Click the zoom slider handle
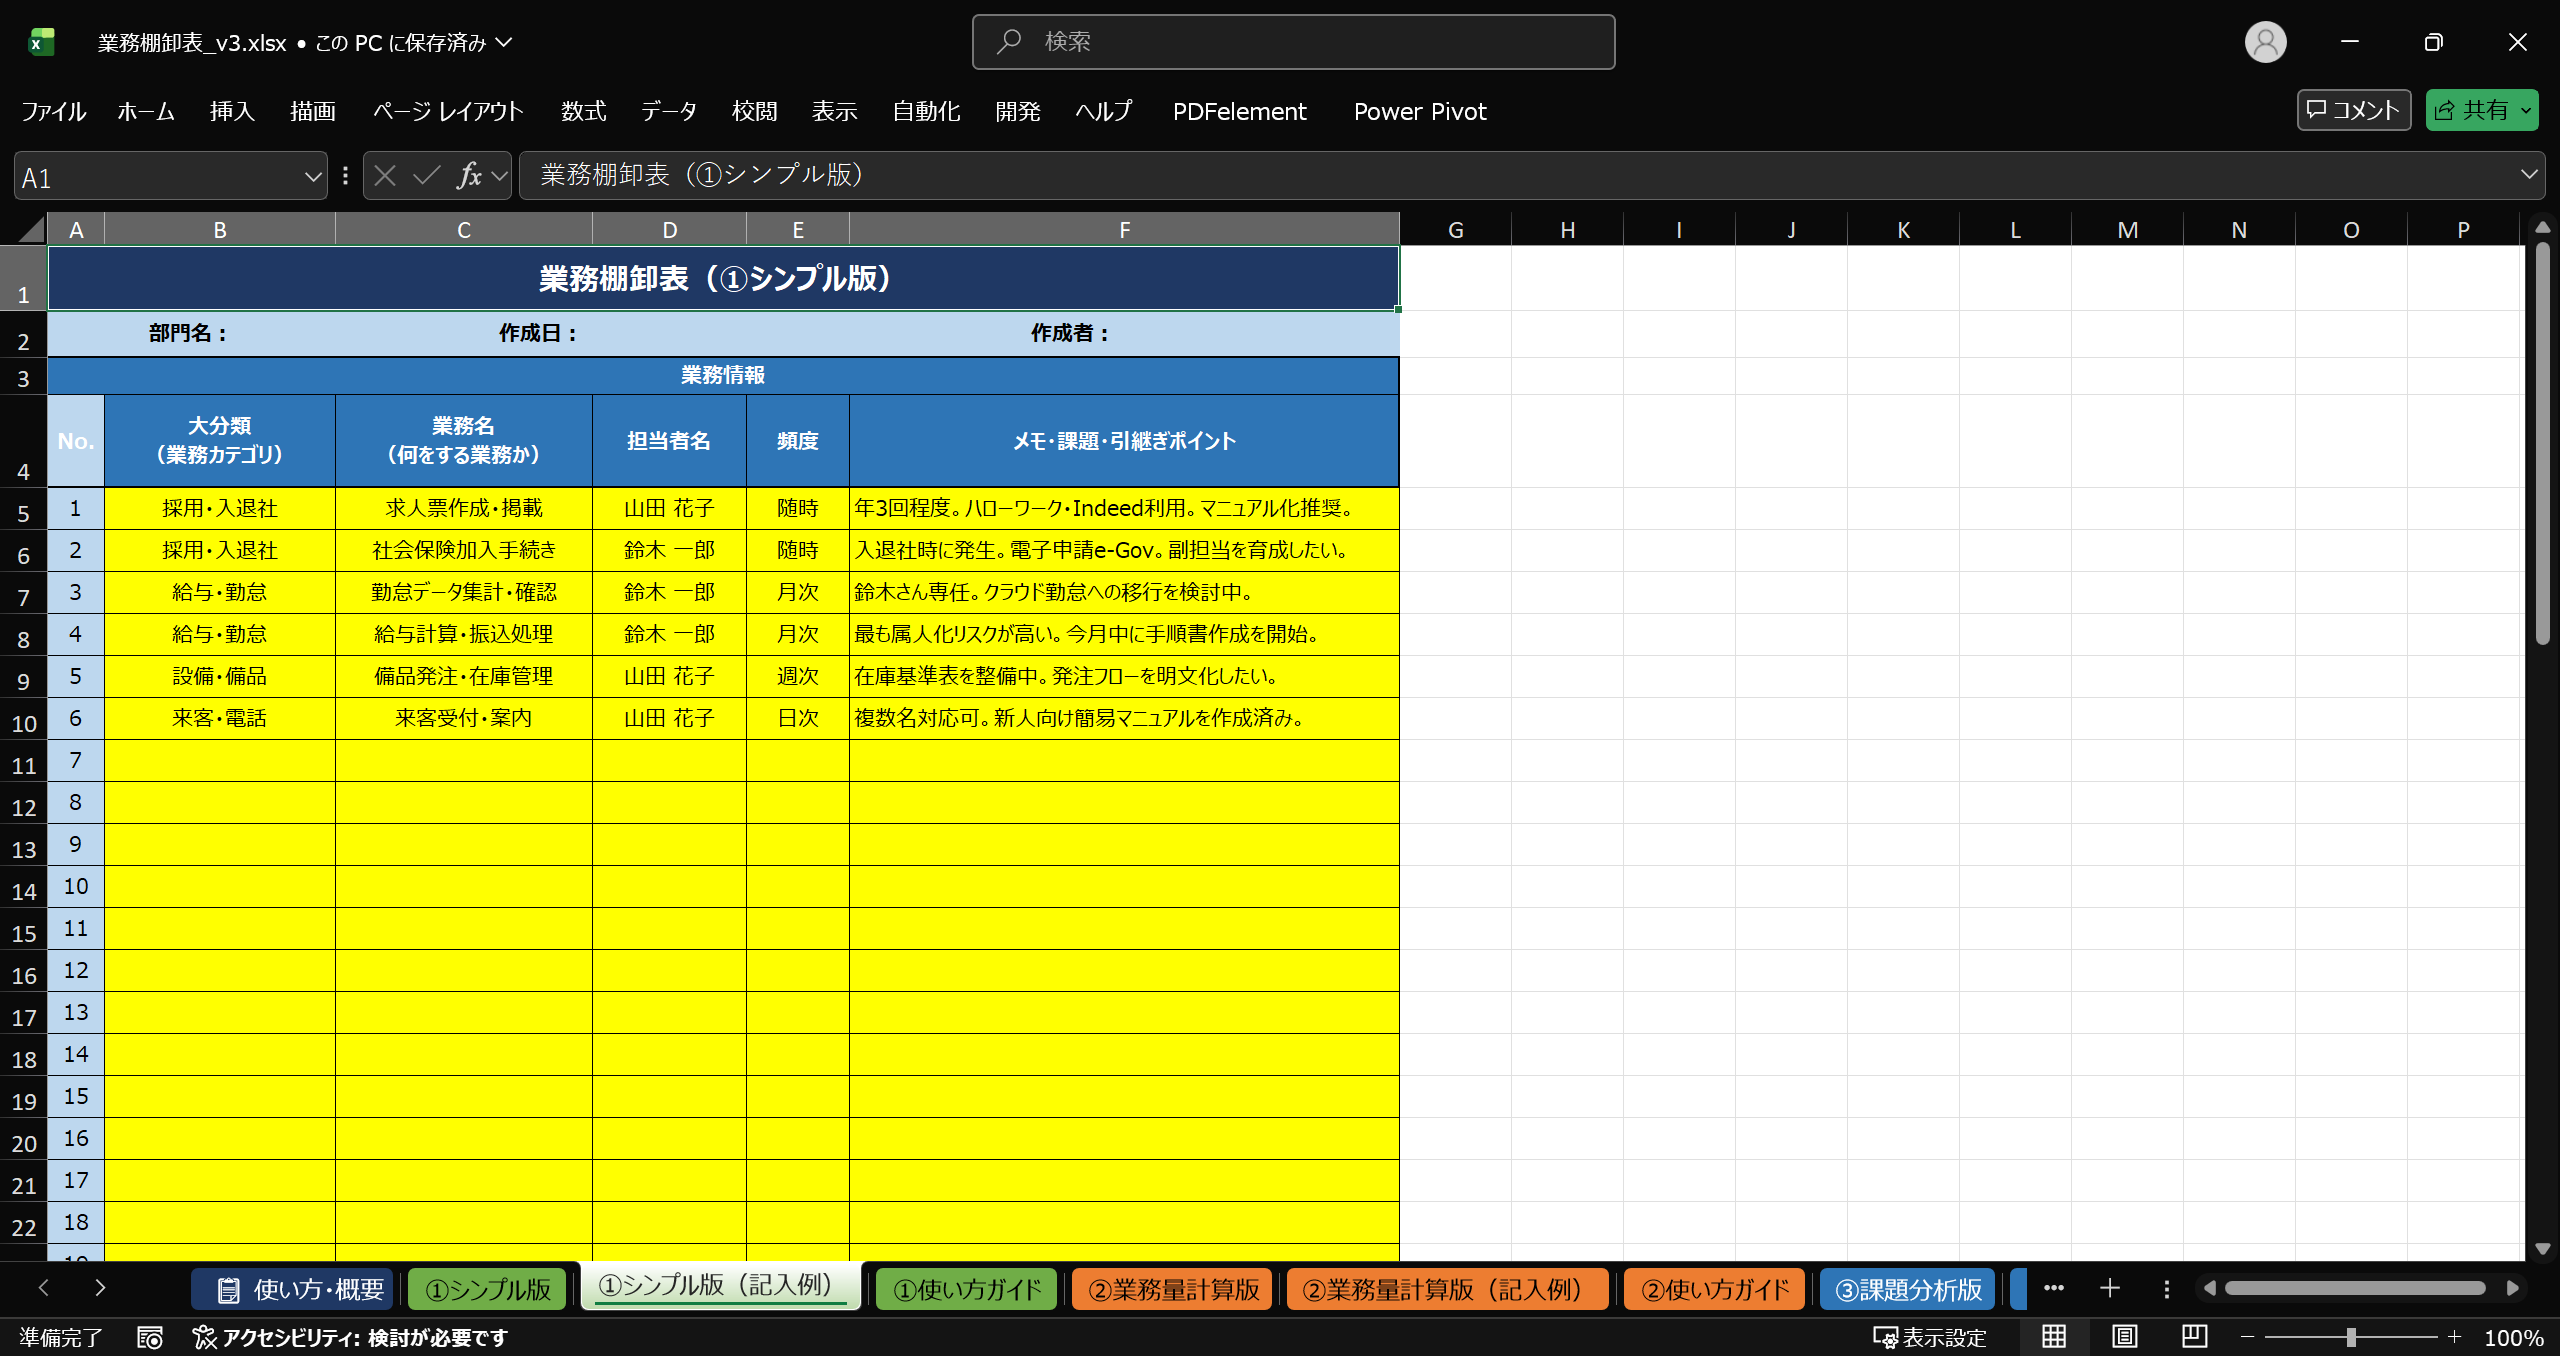2560x1356 pixels. [x=2351, y=1337]
